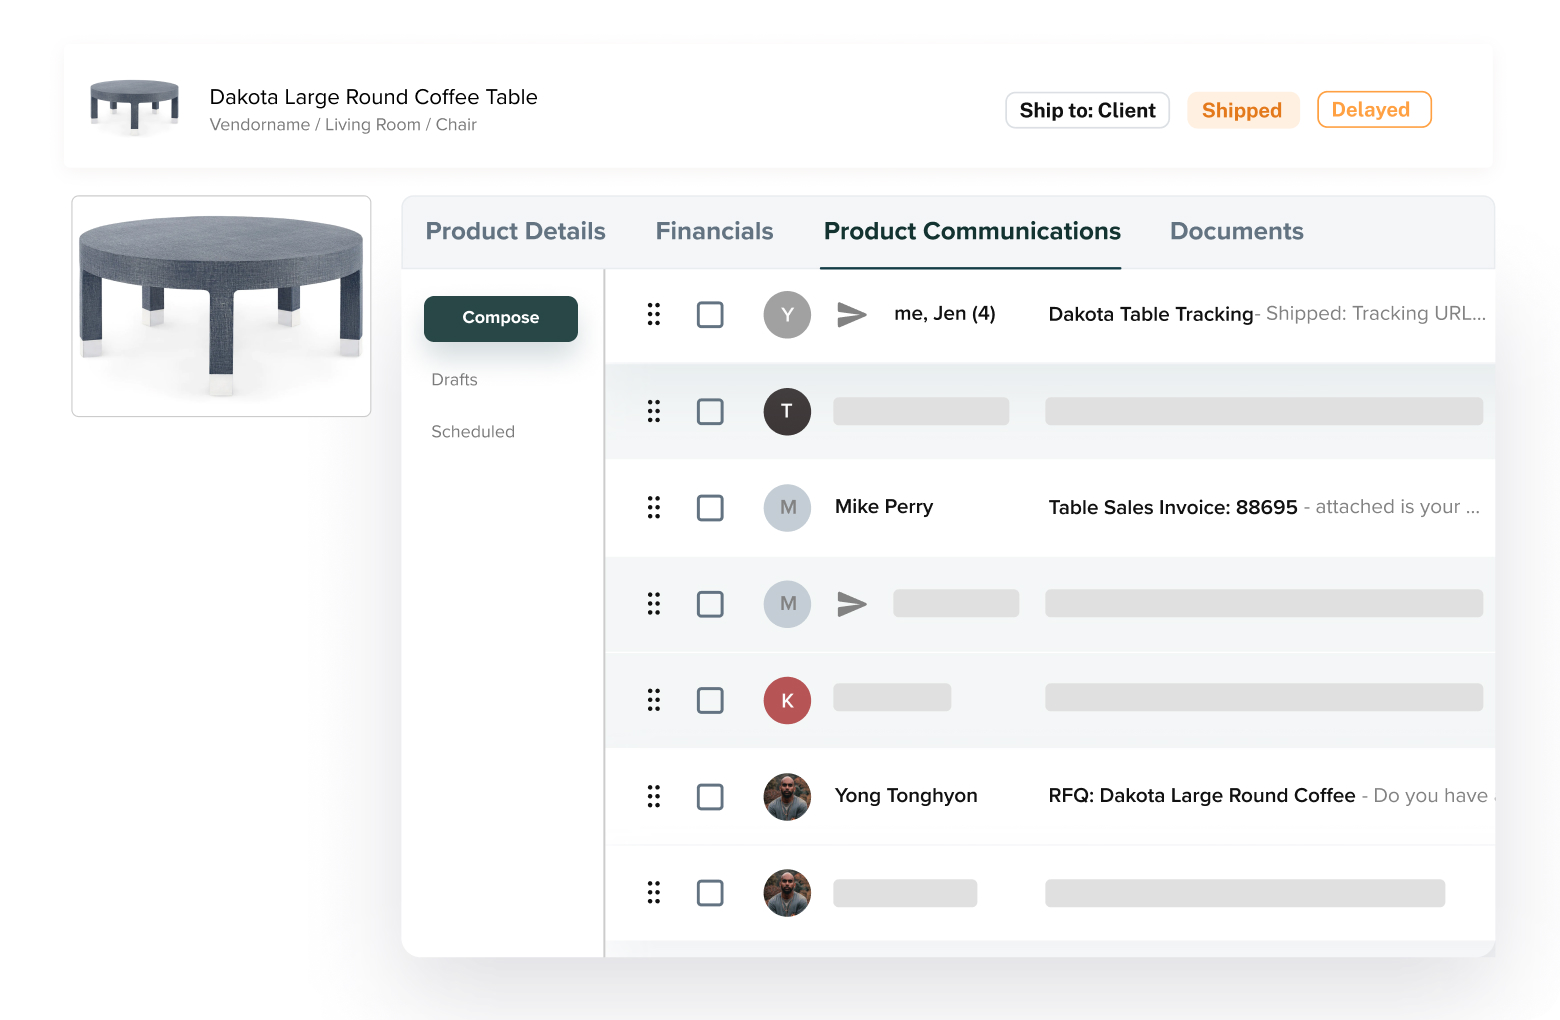This screenshot has width=1560, height=1020.
Task: Click the red K avatar
Action: pyautogui.click(x=787, y=700)
